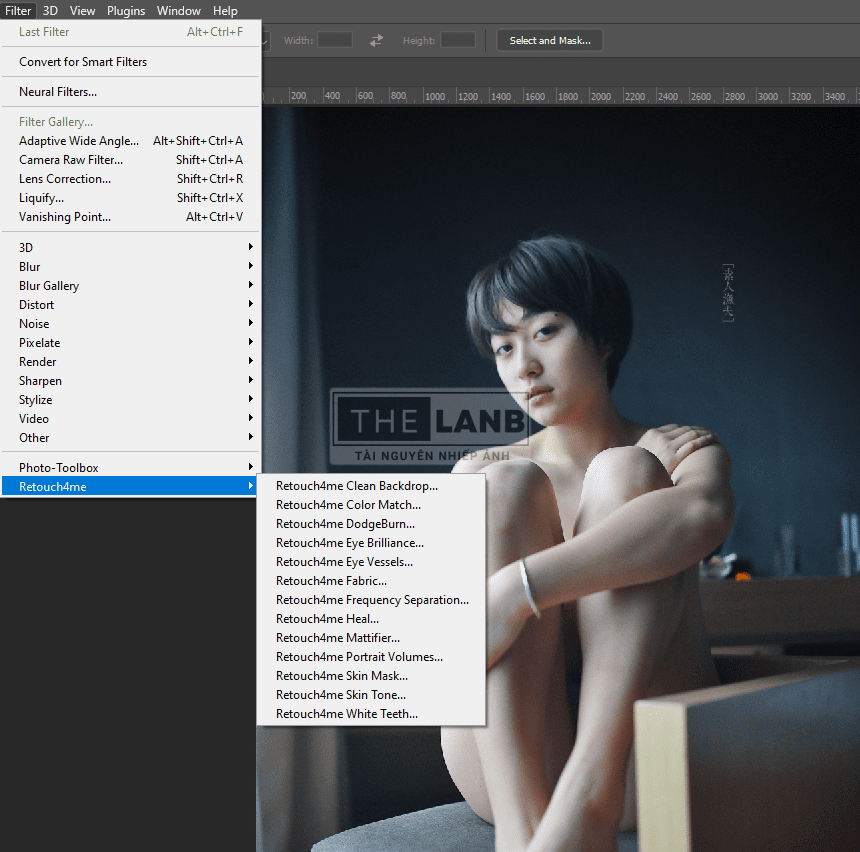Expand the Other submenu
The image size is (860, 852).
[131, 438]
